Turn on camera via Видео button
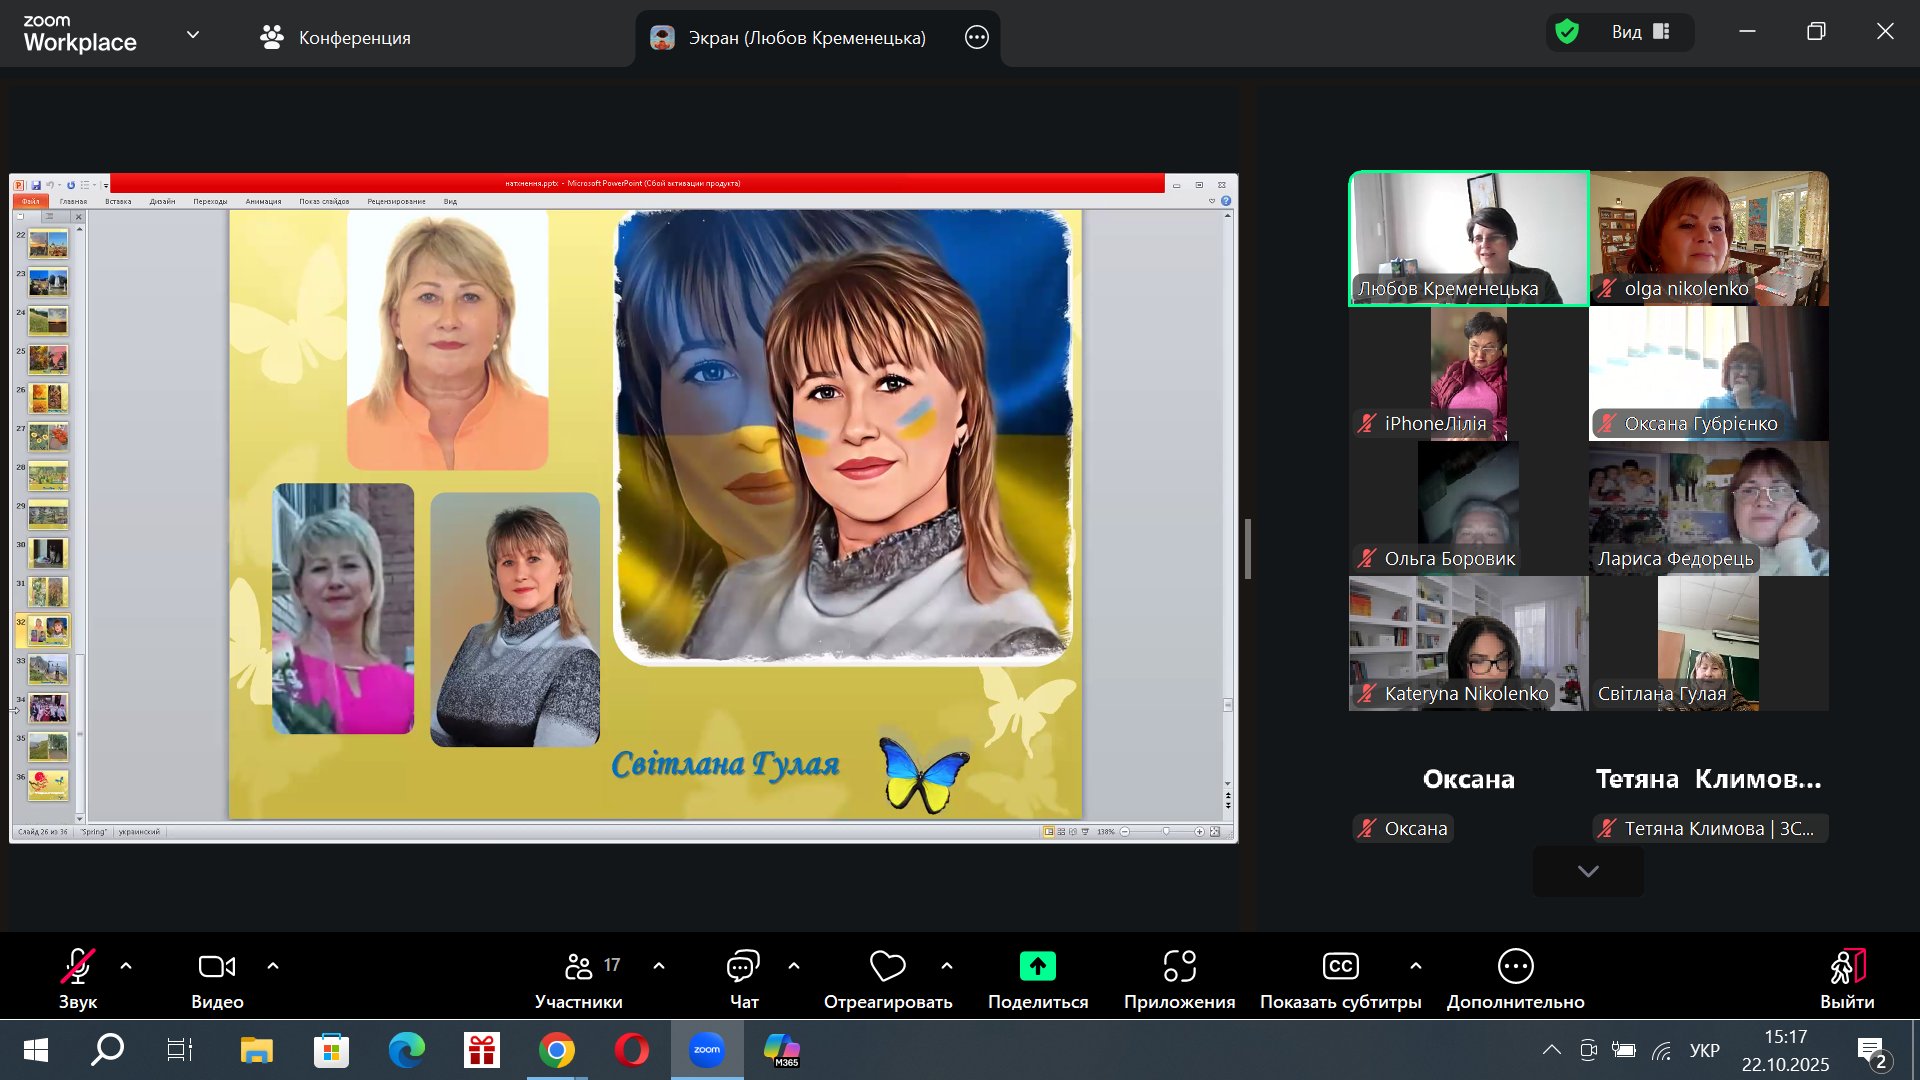 tap(217, 966)
